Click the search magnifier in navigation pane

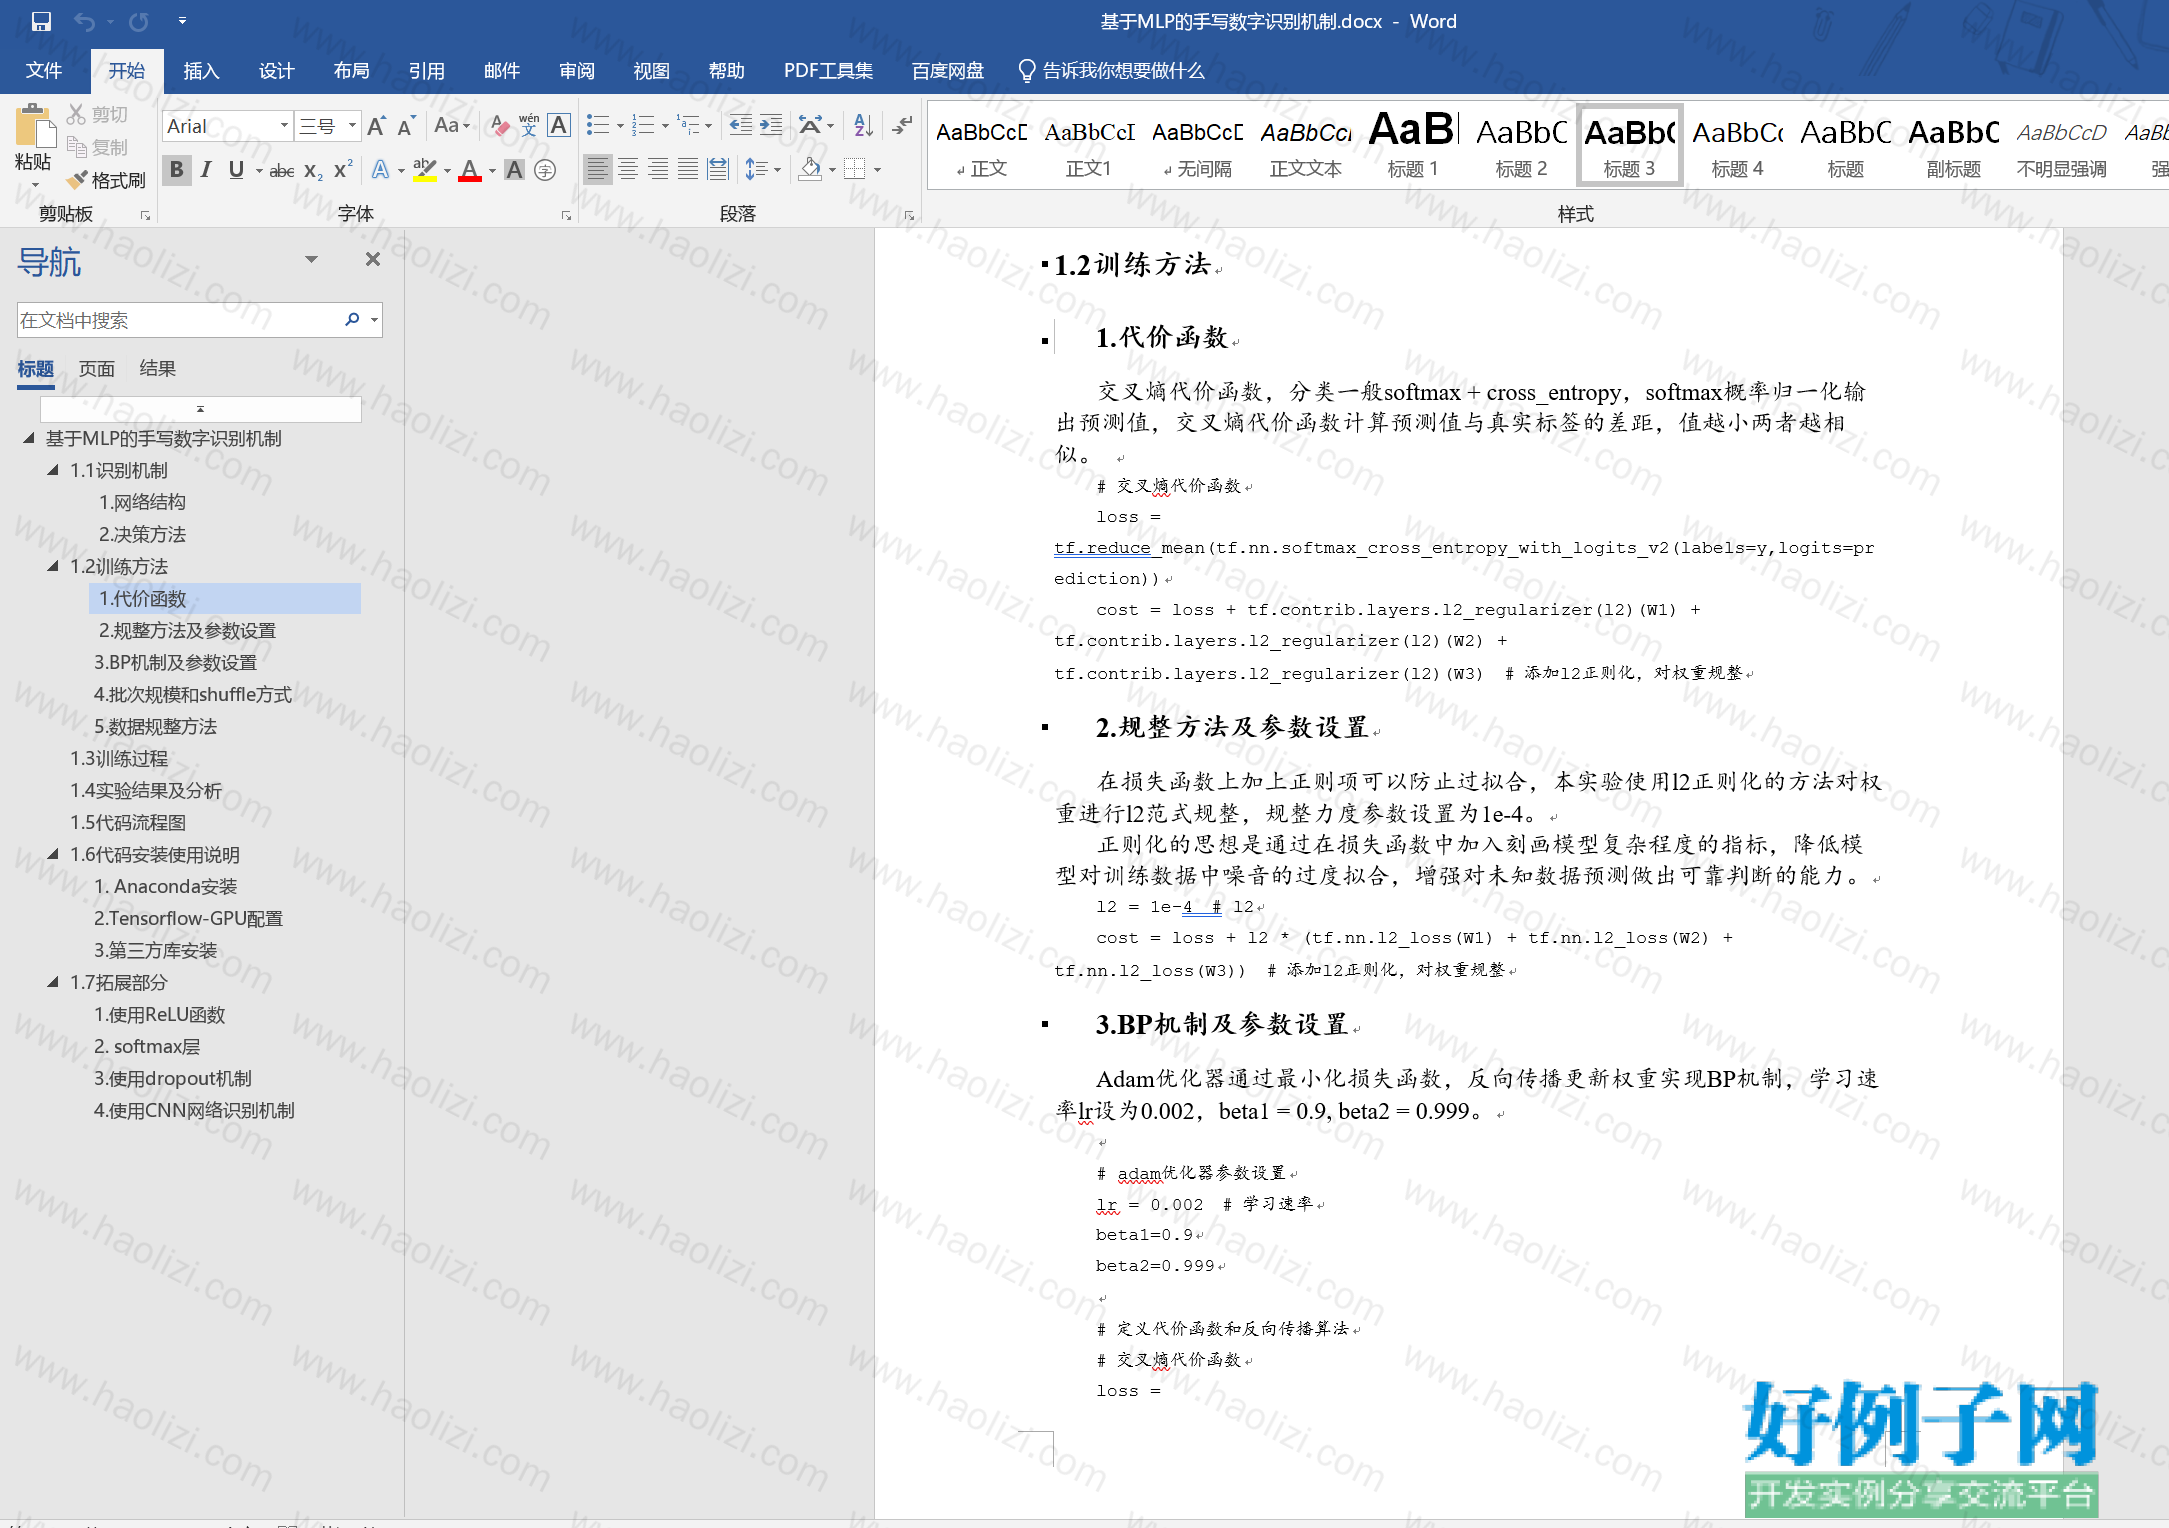point(352,320)
